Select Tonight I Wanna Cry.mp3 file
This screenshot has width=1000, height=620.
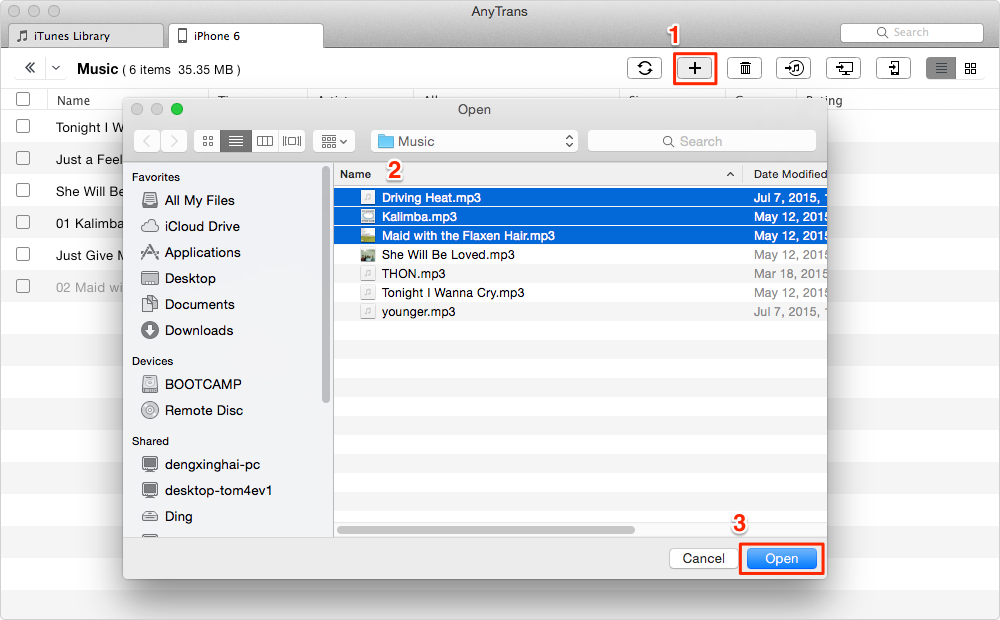pyautogui.click(x=580, y=293)
